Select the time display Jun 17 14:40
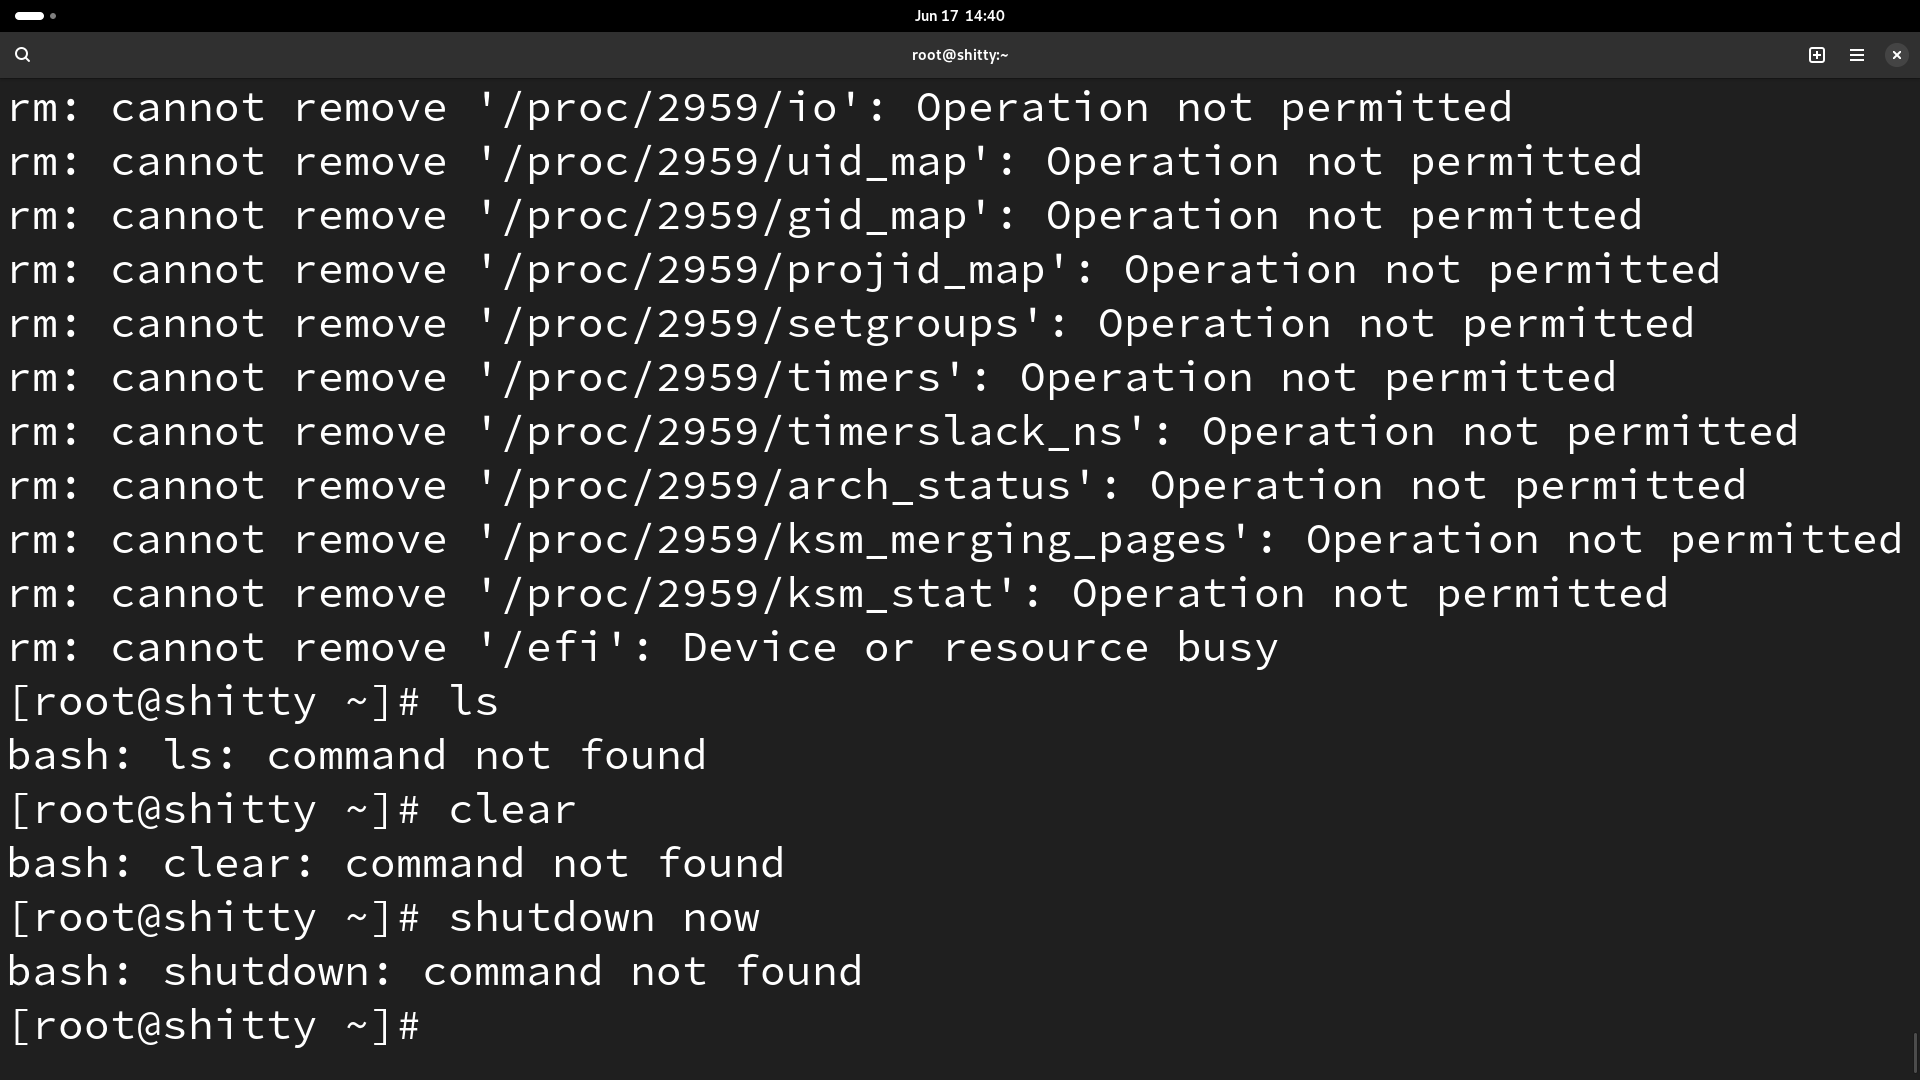The image size is (1920, 1080). [960, 15]
